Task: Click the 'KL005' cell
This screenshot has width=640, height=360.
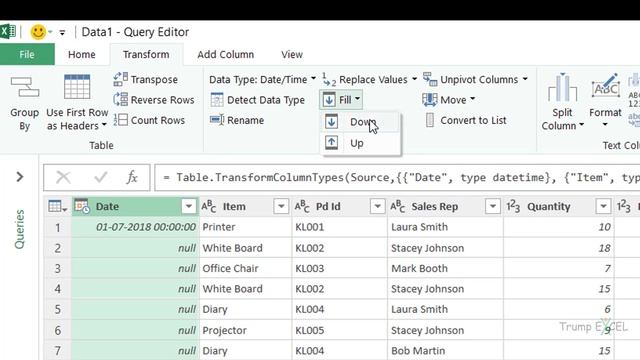Action: [x=340, y=330]
